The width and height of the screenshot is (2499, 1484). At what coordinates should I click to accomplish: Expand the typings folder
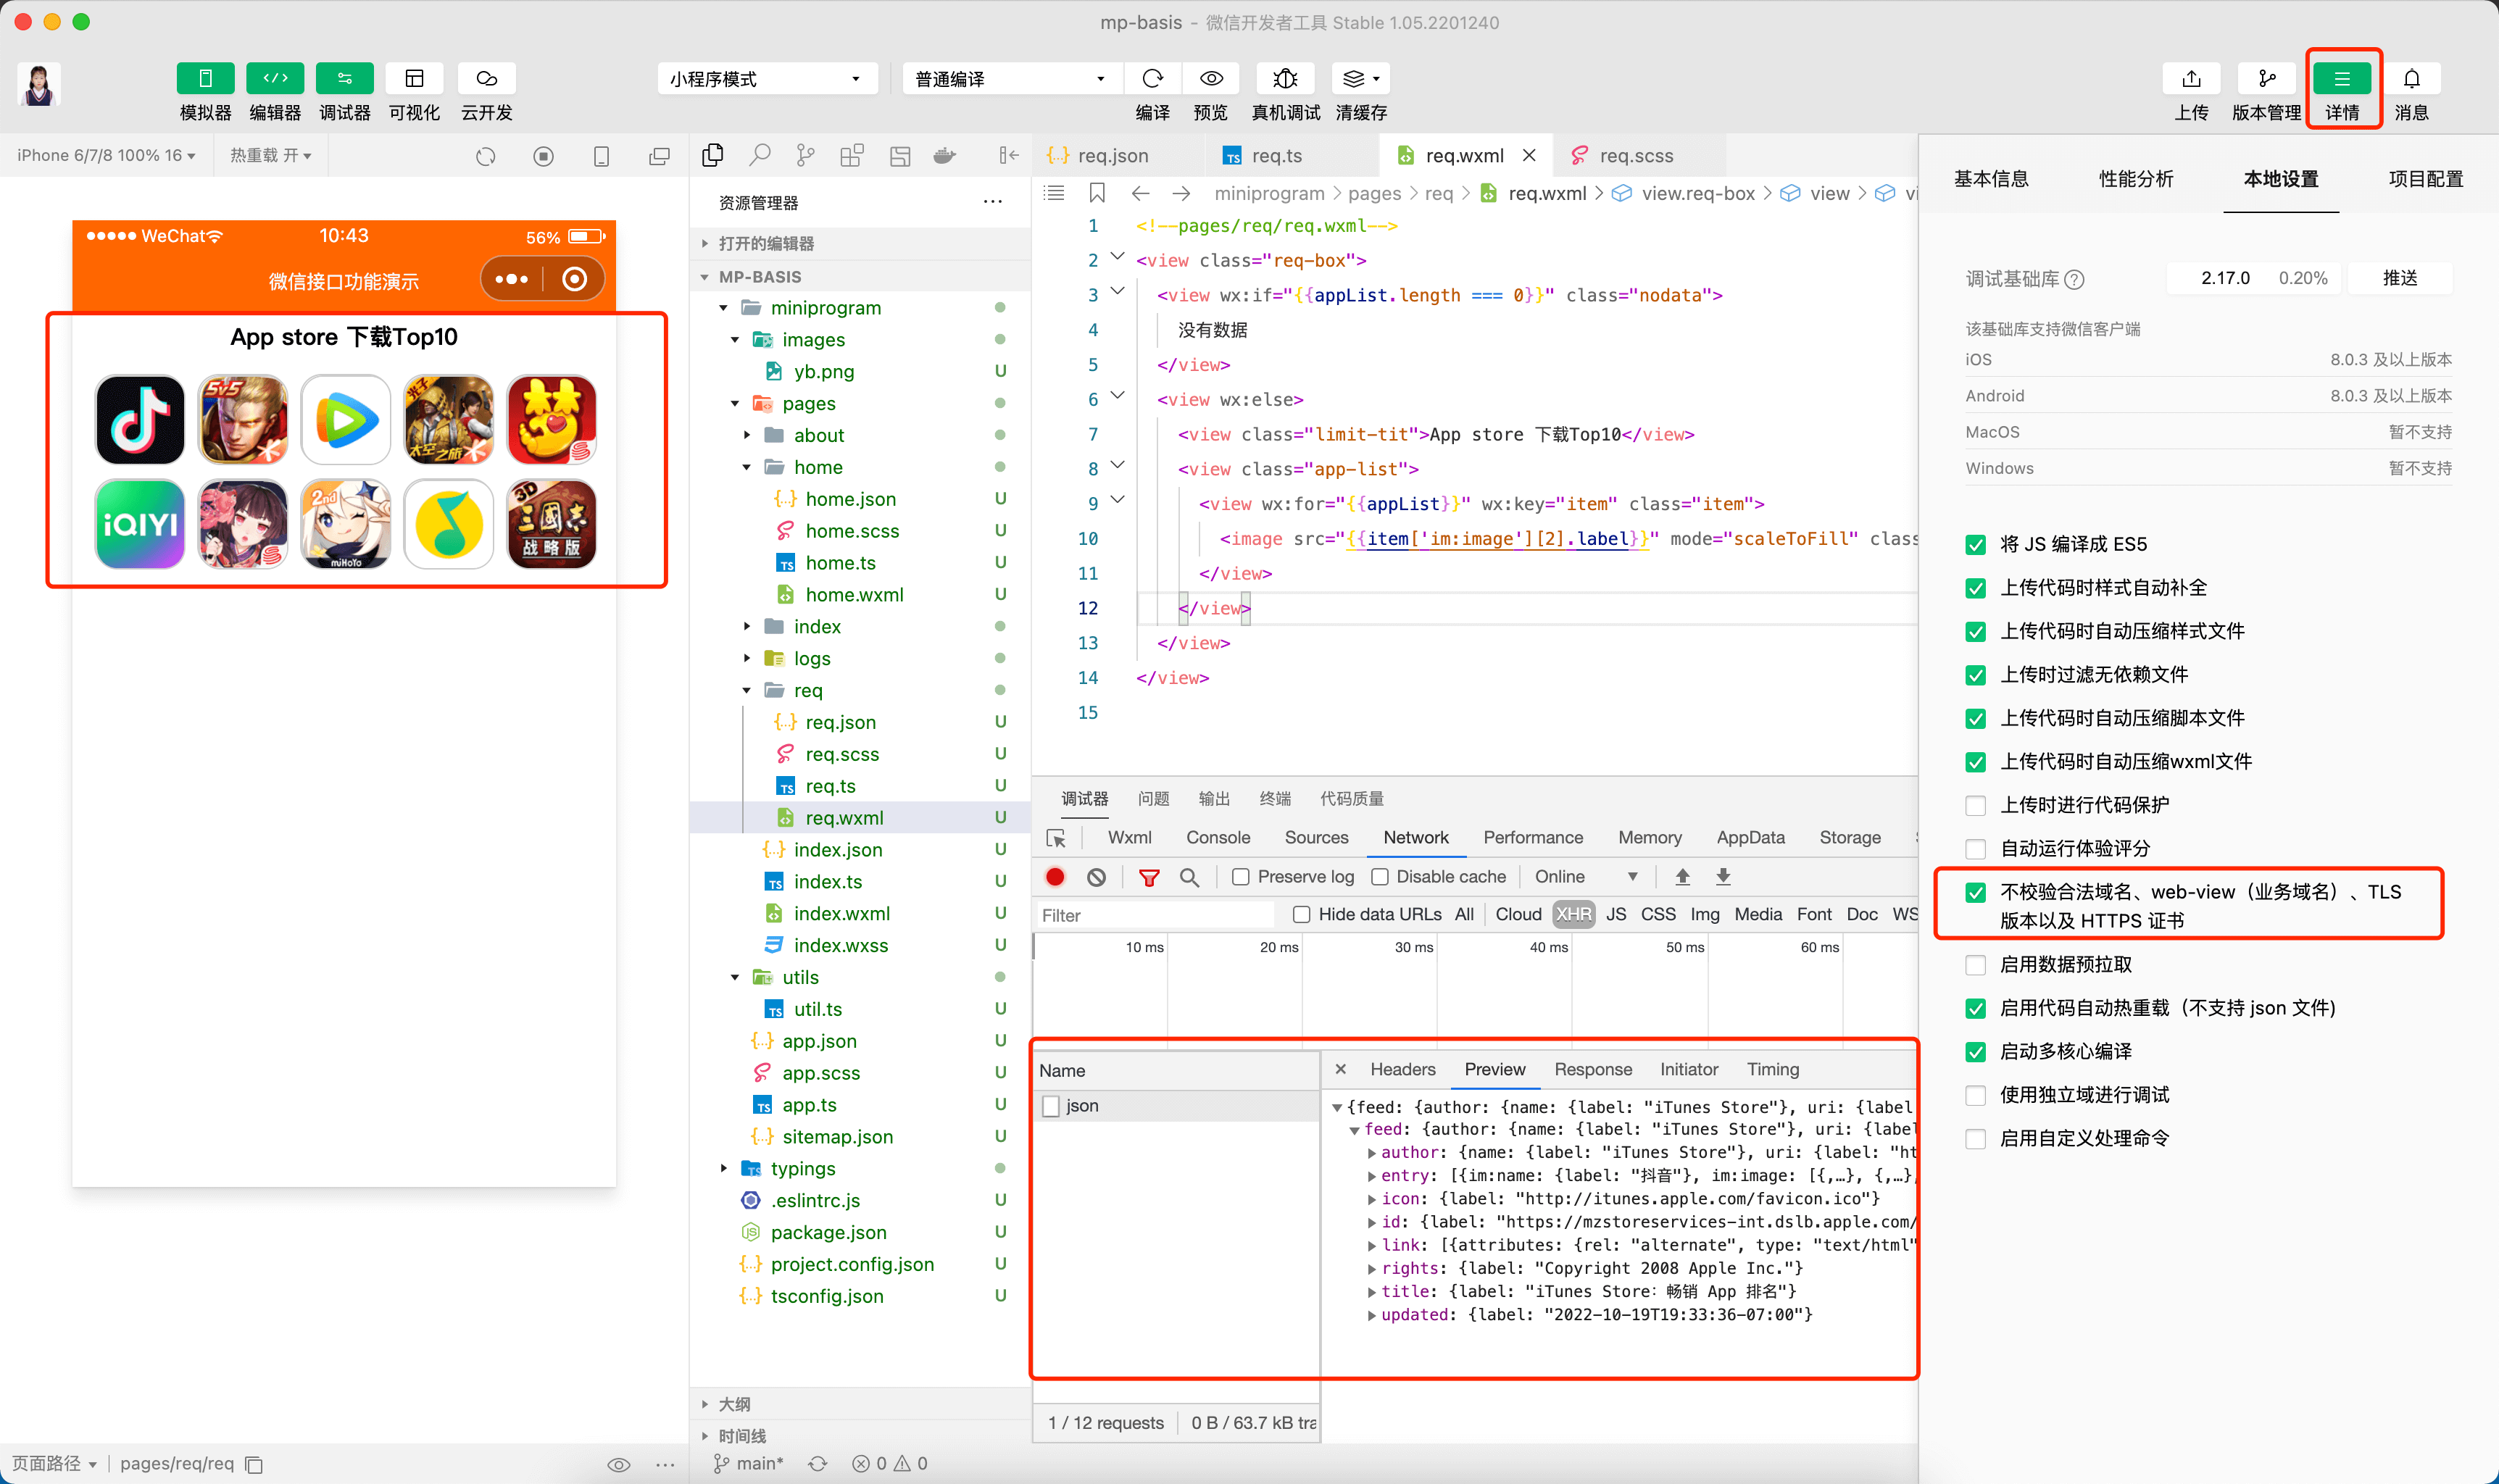pos(724,1168)
